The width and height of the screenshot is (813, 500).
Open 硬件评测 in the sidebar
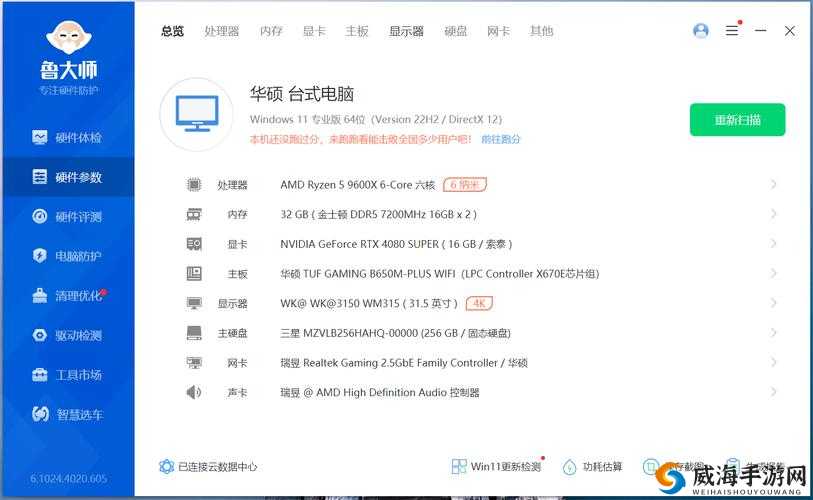pos(67,216)
